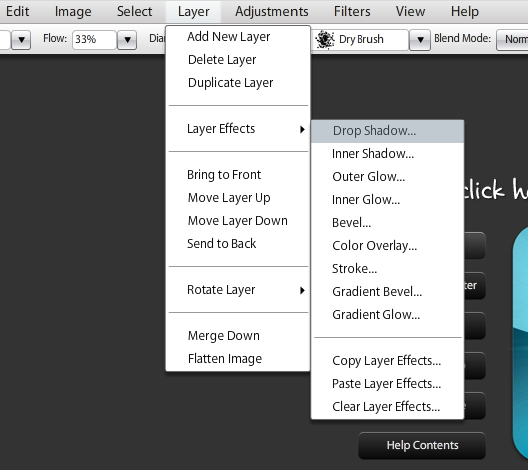Image resolution: width=528 pixels, height=470 pixels.
Task: Open the Dry Brush preset dropdown arrow
Action: [420, 40]
